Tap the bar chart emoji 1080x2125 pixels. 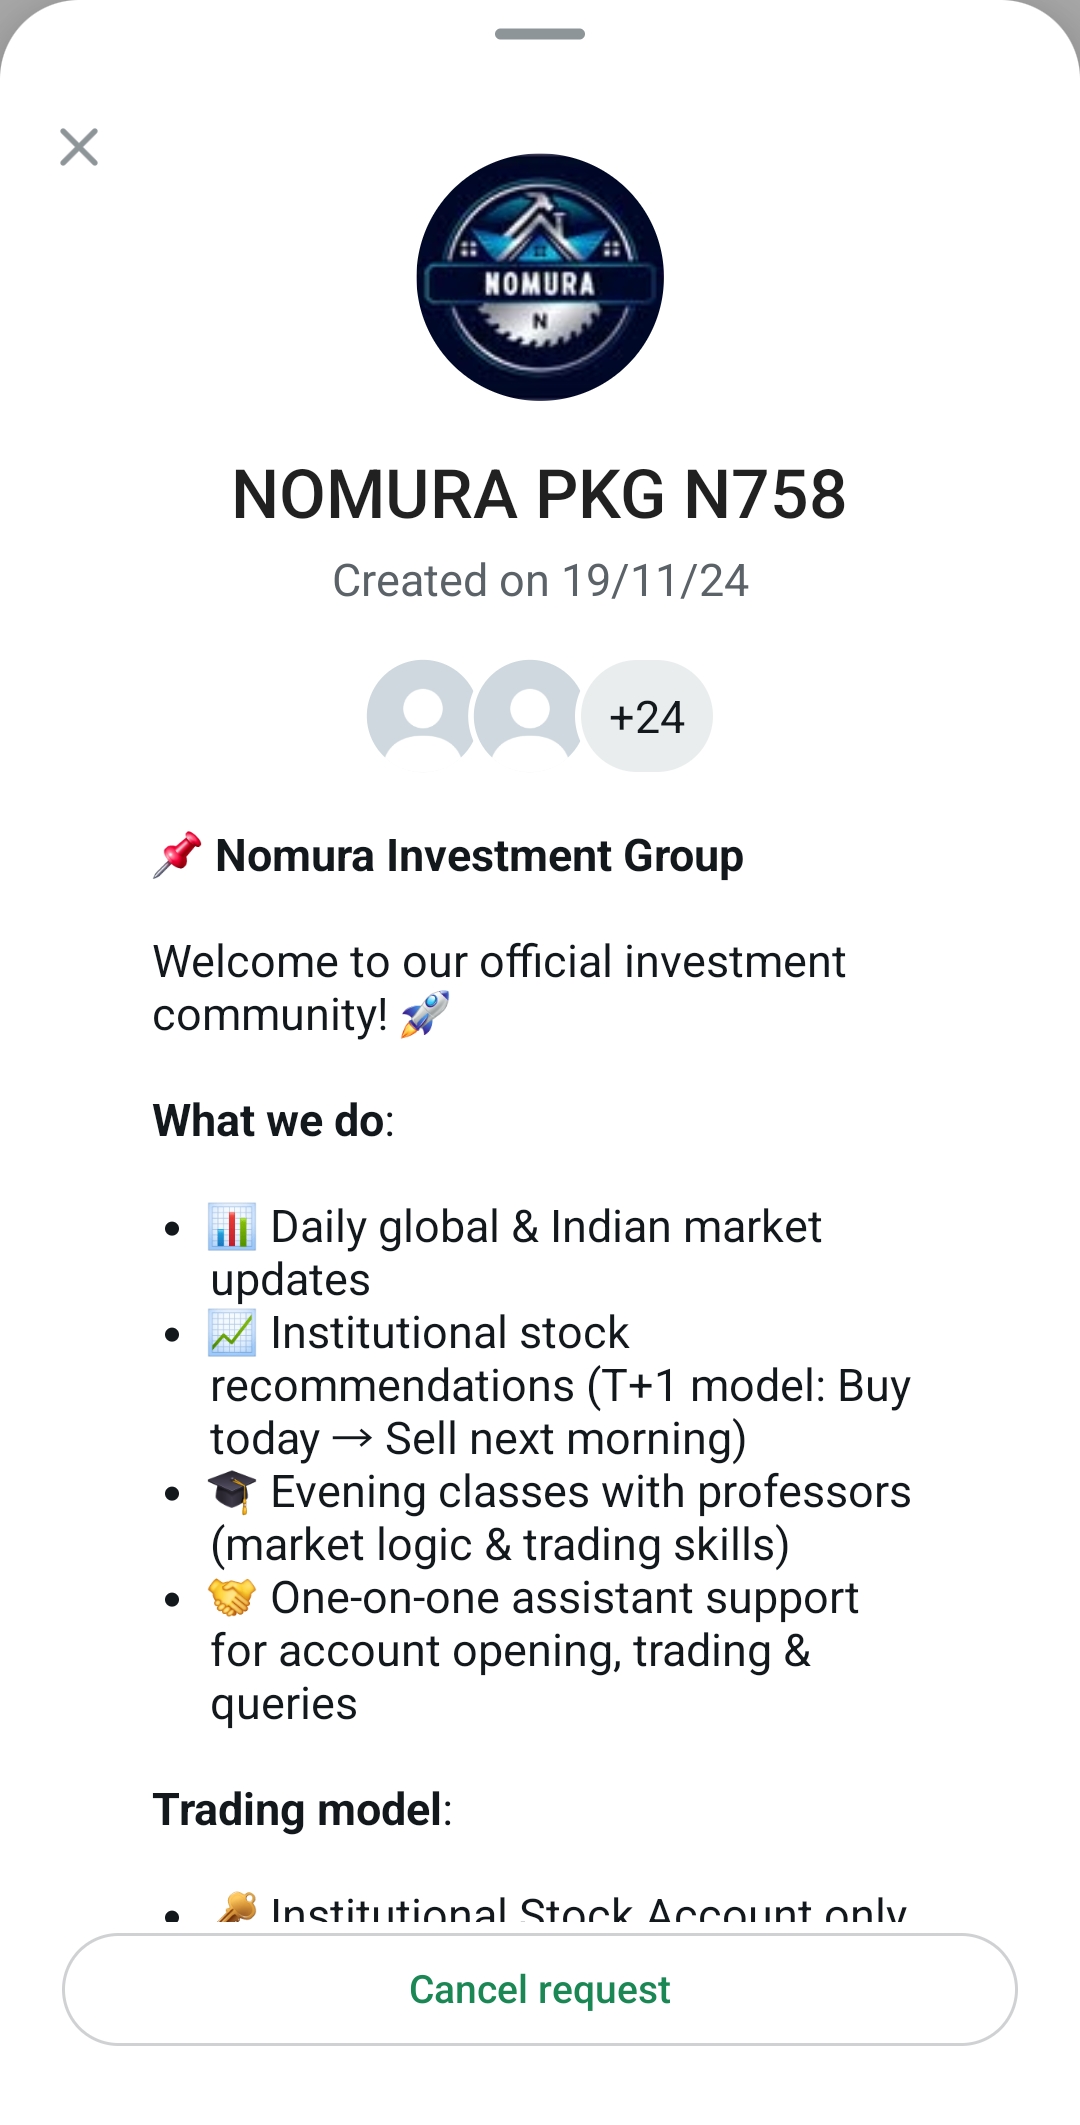[x=232, y=1227]
